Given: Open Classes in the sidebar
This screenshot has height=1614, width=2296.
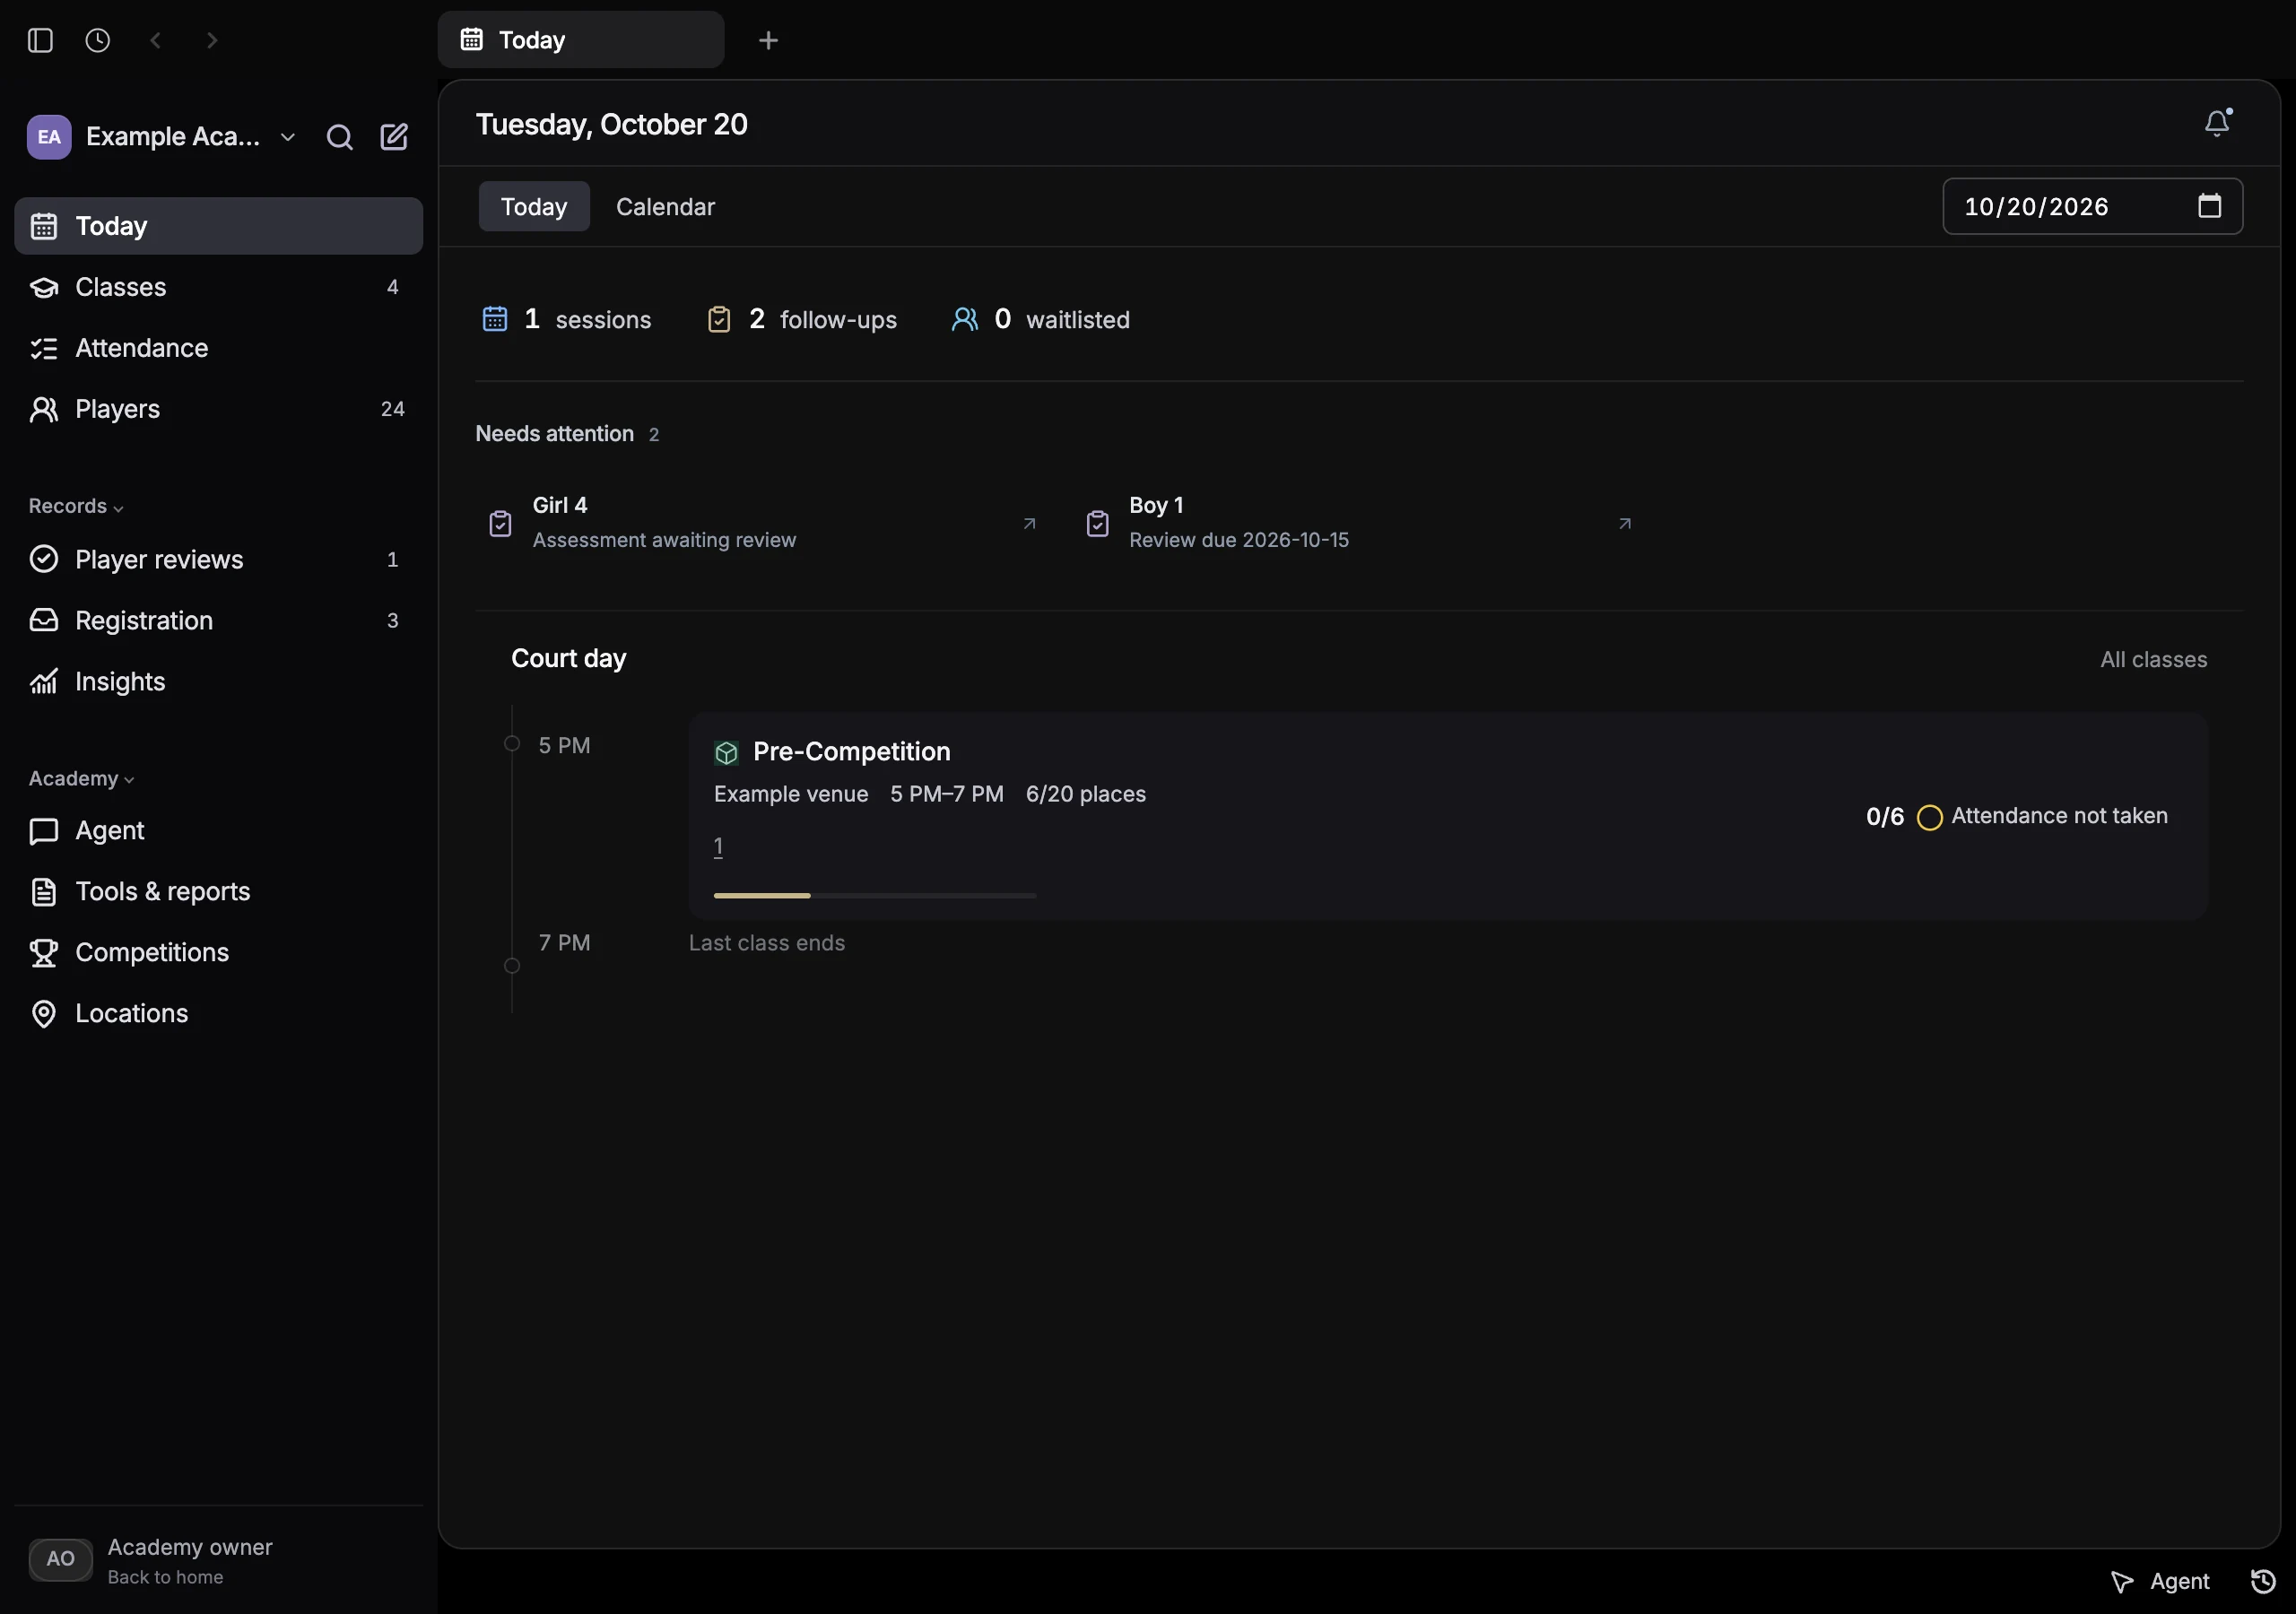Looking at the screenshot, I should click(x=218, y=287).
